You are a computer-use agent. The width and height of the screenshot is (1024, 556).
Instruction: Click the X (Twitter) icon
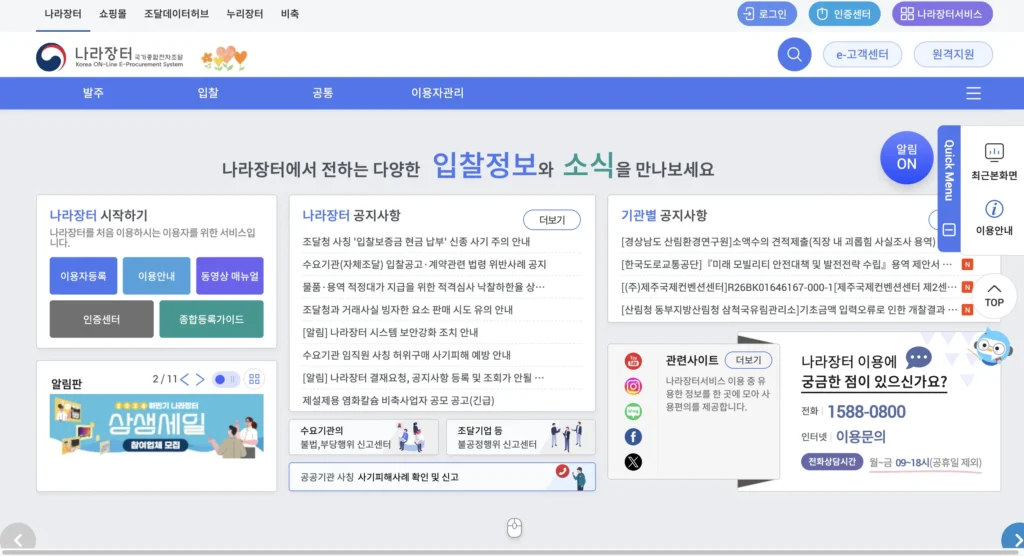point(633,462)
